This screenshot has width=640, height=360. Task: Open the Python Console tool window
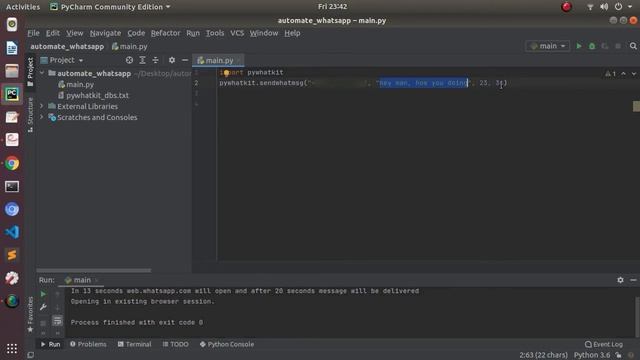point(227,344)
